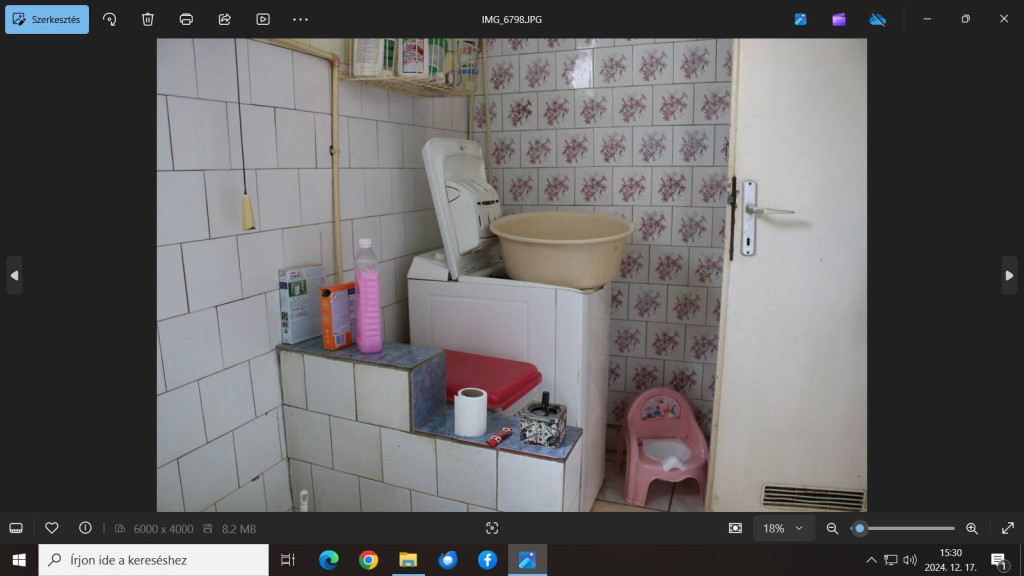The image size is (1024, 576).
Task: Delete the photo using the trash icon
Action: [148, 19]
